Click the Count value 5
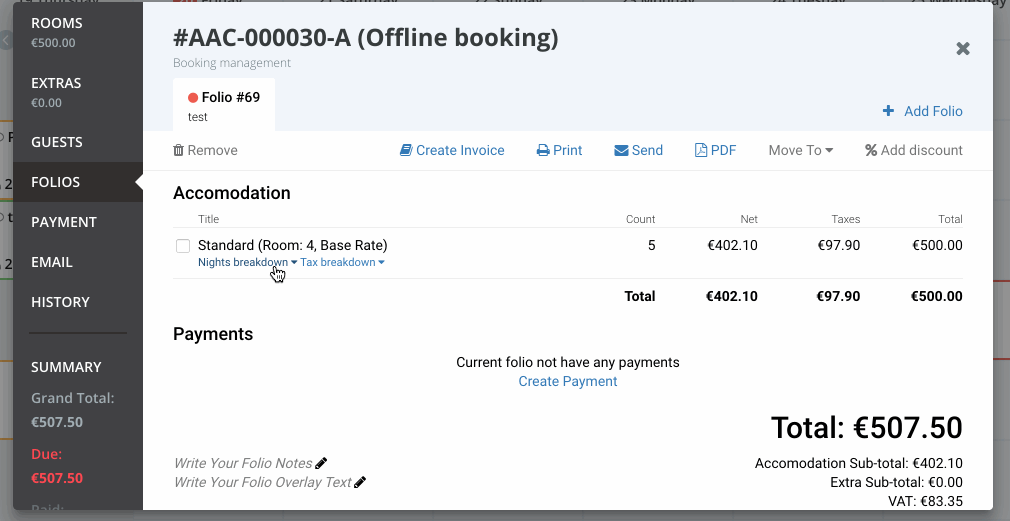This screenshot has height=521, width=1010. (652, 245)
